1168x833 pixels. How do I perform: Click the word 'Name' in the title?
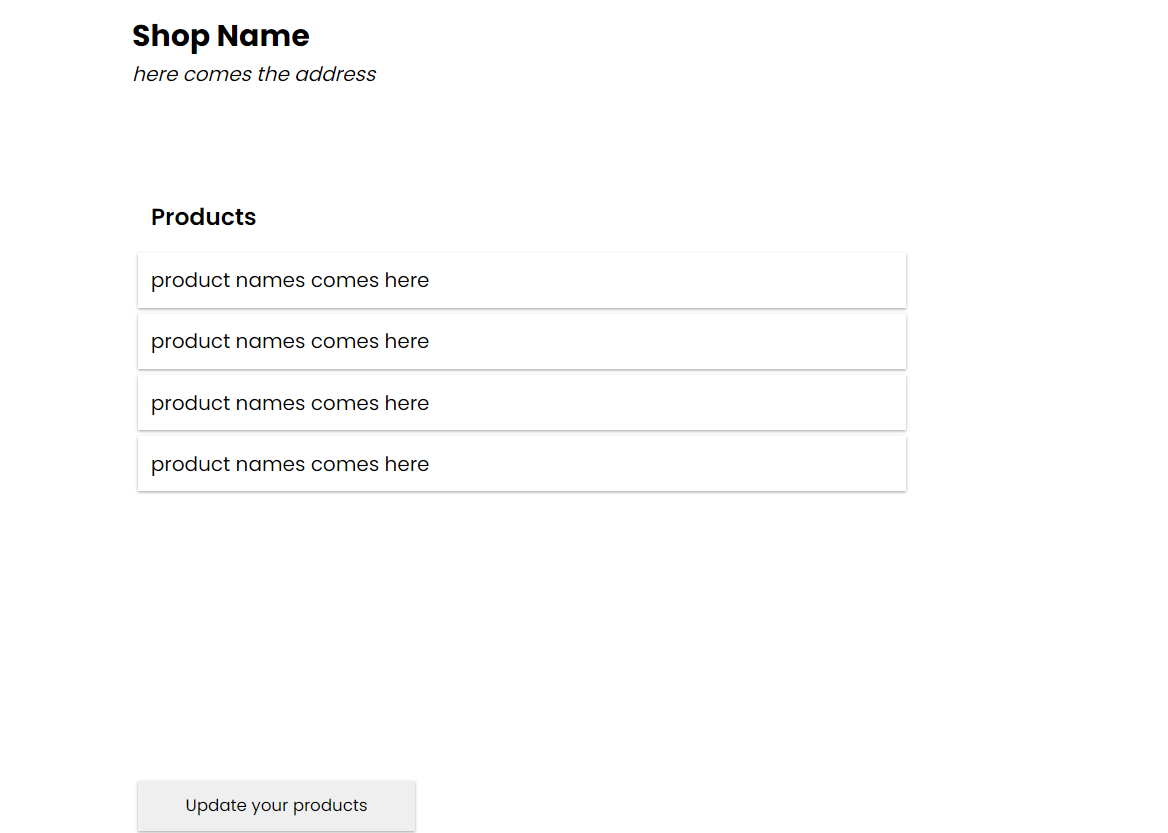(x=263, y=36)
